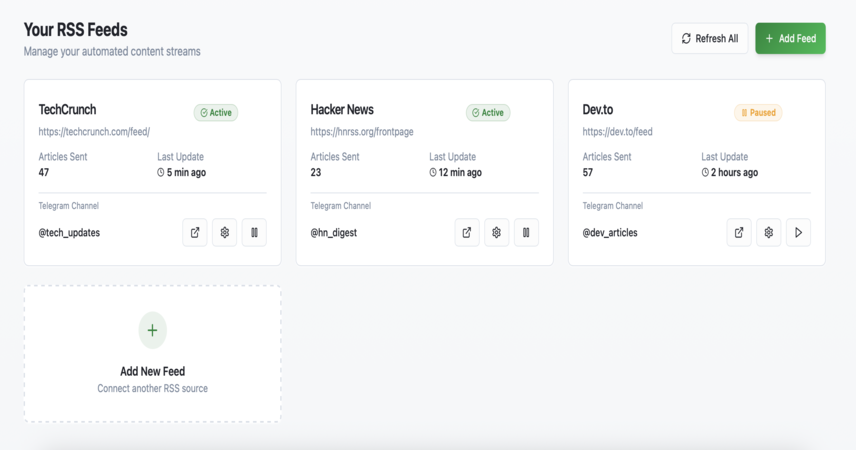Click the @dev_articles Telegram channel
This screenshot has height=450, width=856.
[610, 233]
